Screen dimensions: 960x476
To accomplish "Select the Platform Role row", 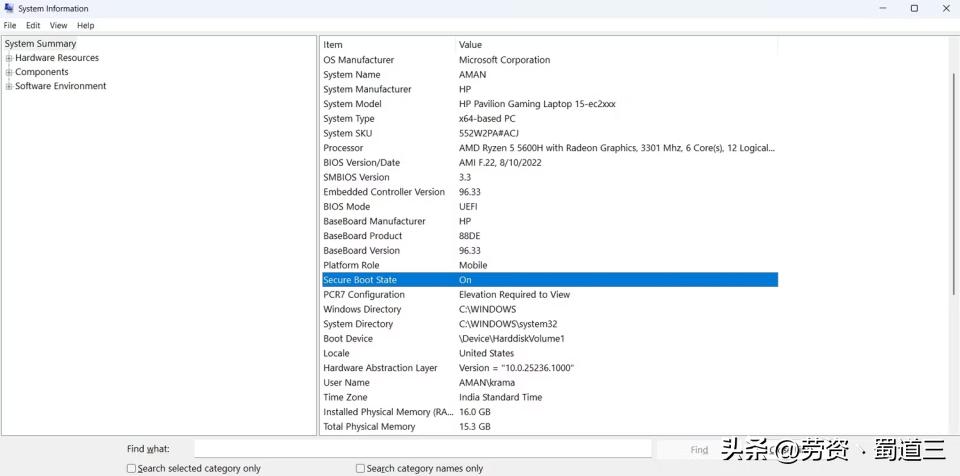I will point(550,265).
